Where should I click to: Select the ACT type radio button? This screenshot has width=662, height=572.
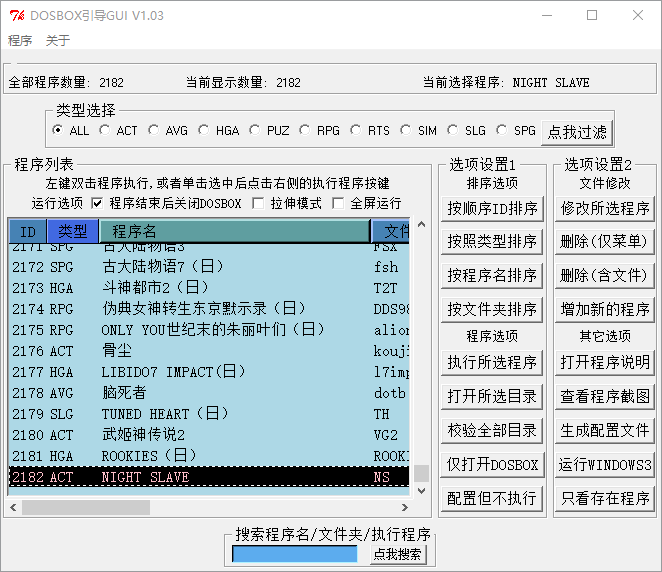(x=105, y=130)
